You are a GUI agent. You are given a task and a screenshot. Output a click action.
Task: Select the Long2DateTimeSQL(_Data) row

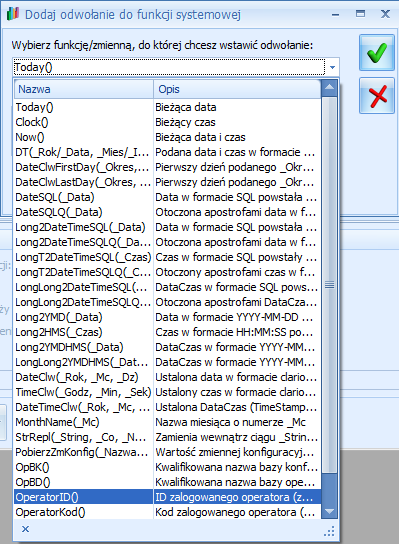(168, 227)
